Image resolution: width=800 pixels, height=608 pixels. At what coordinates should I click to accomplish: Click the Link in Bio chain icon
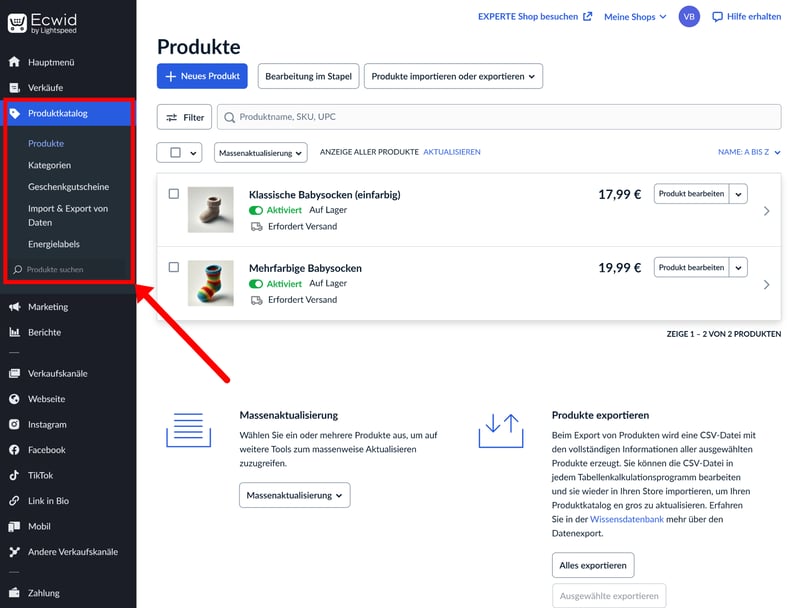tap(14, 501)
